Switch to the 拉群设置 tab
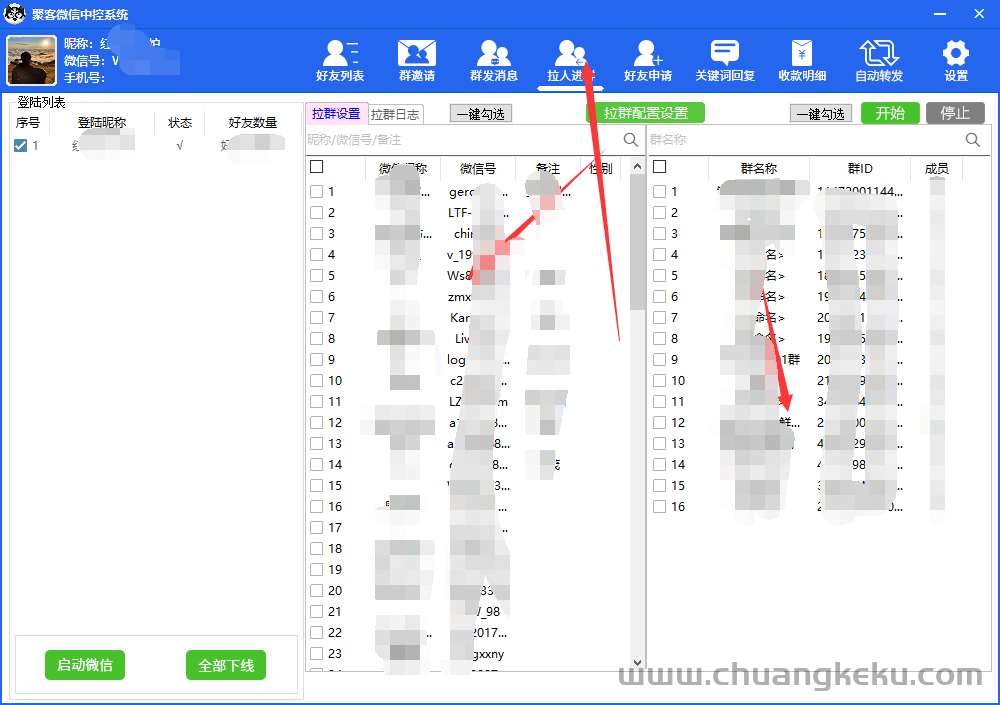The height and width of the screenshot is (705, 1000). click(336, 114)
